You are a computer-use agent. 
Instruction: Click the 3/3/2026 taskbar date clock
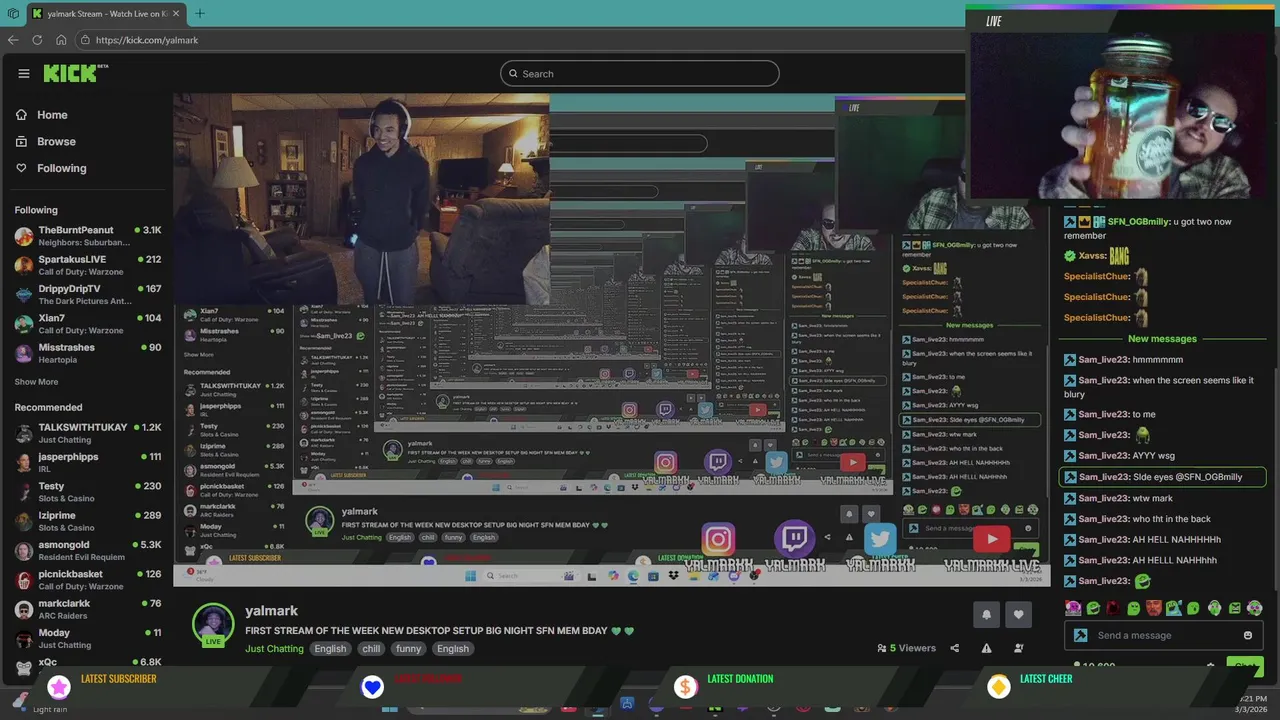coord(1251,704)
